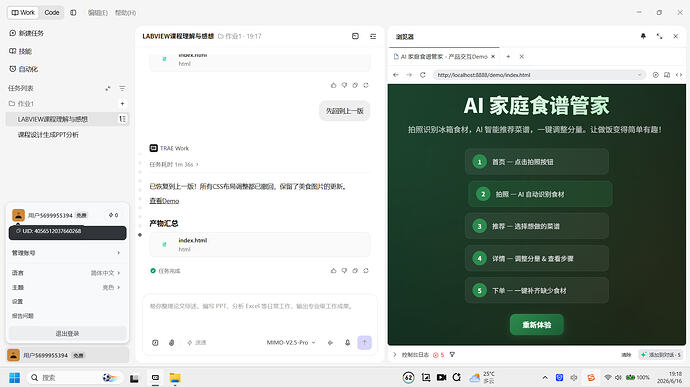Reload the embedded browser page

423,75
